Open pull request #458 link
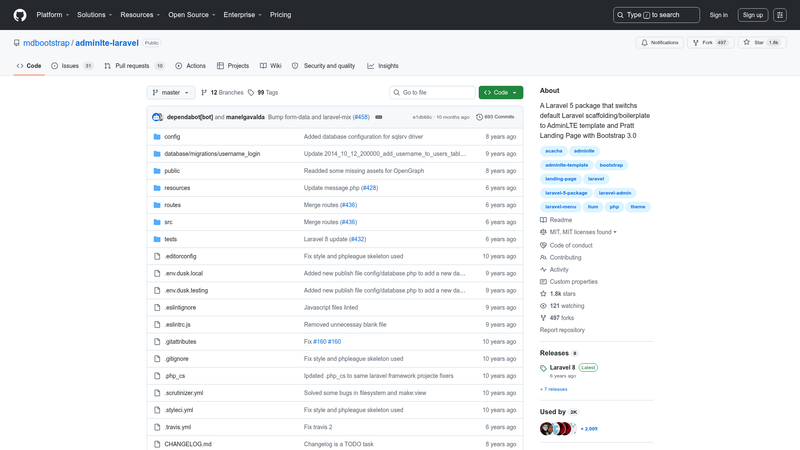This screenshot has width=800, height=450. coord(362,117)
